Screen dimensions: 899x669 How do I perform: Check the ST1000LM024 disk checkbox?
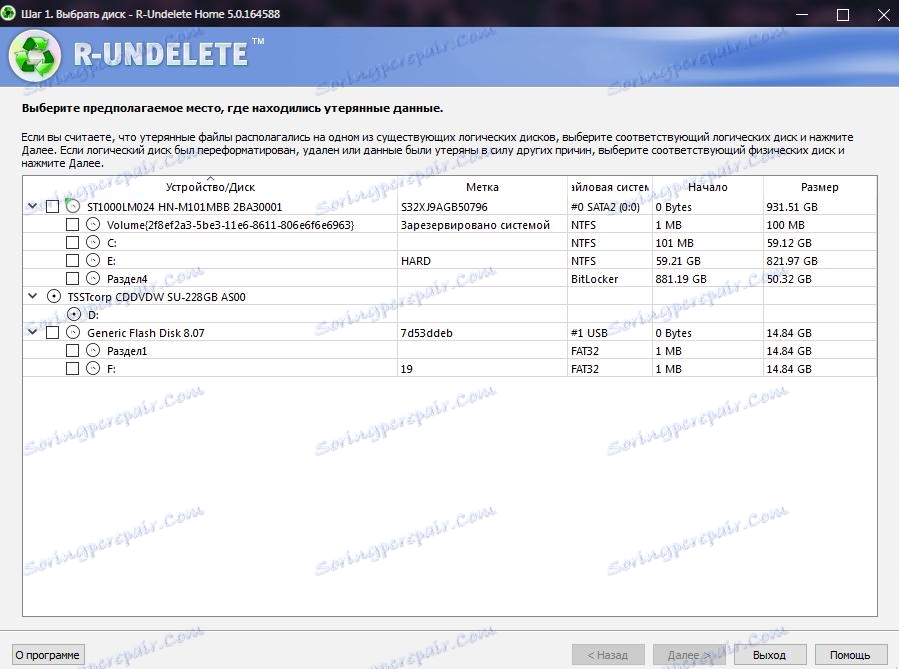click(52, 206)
